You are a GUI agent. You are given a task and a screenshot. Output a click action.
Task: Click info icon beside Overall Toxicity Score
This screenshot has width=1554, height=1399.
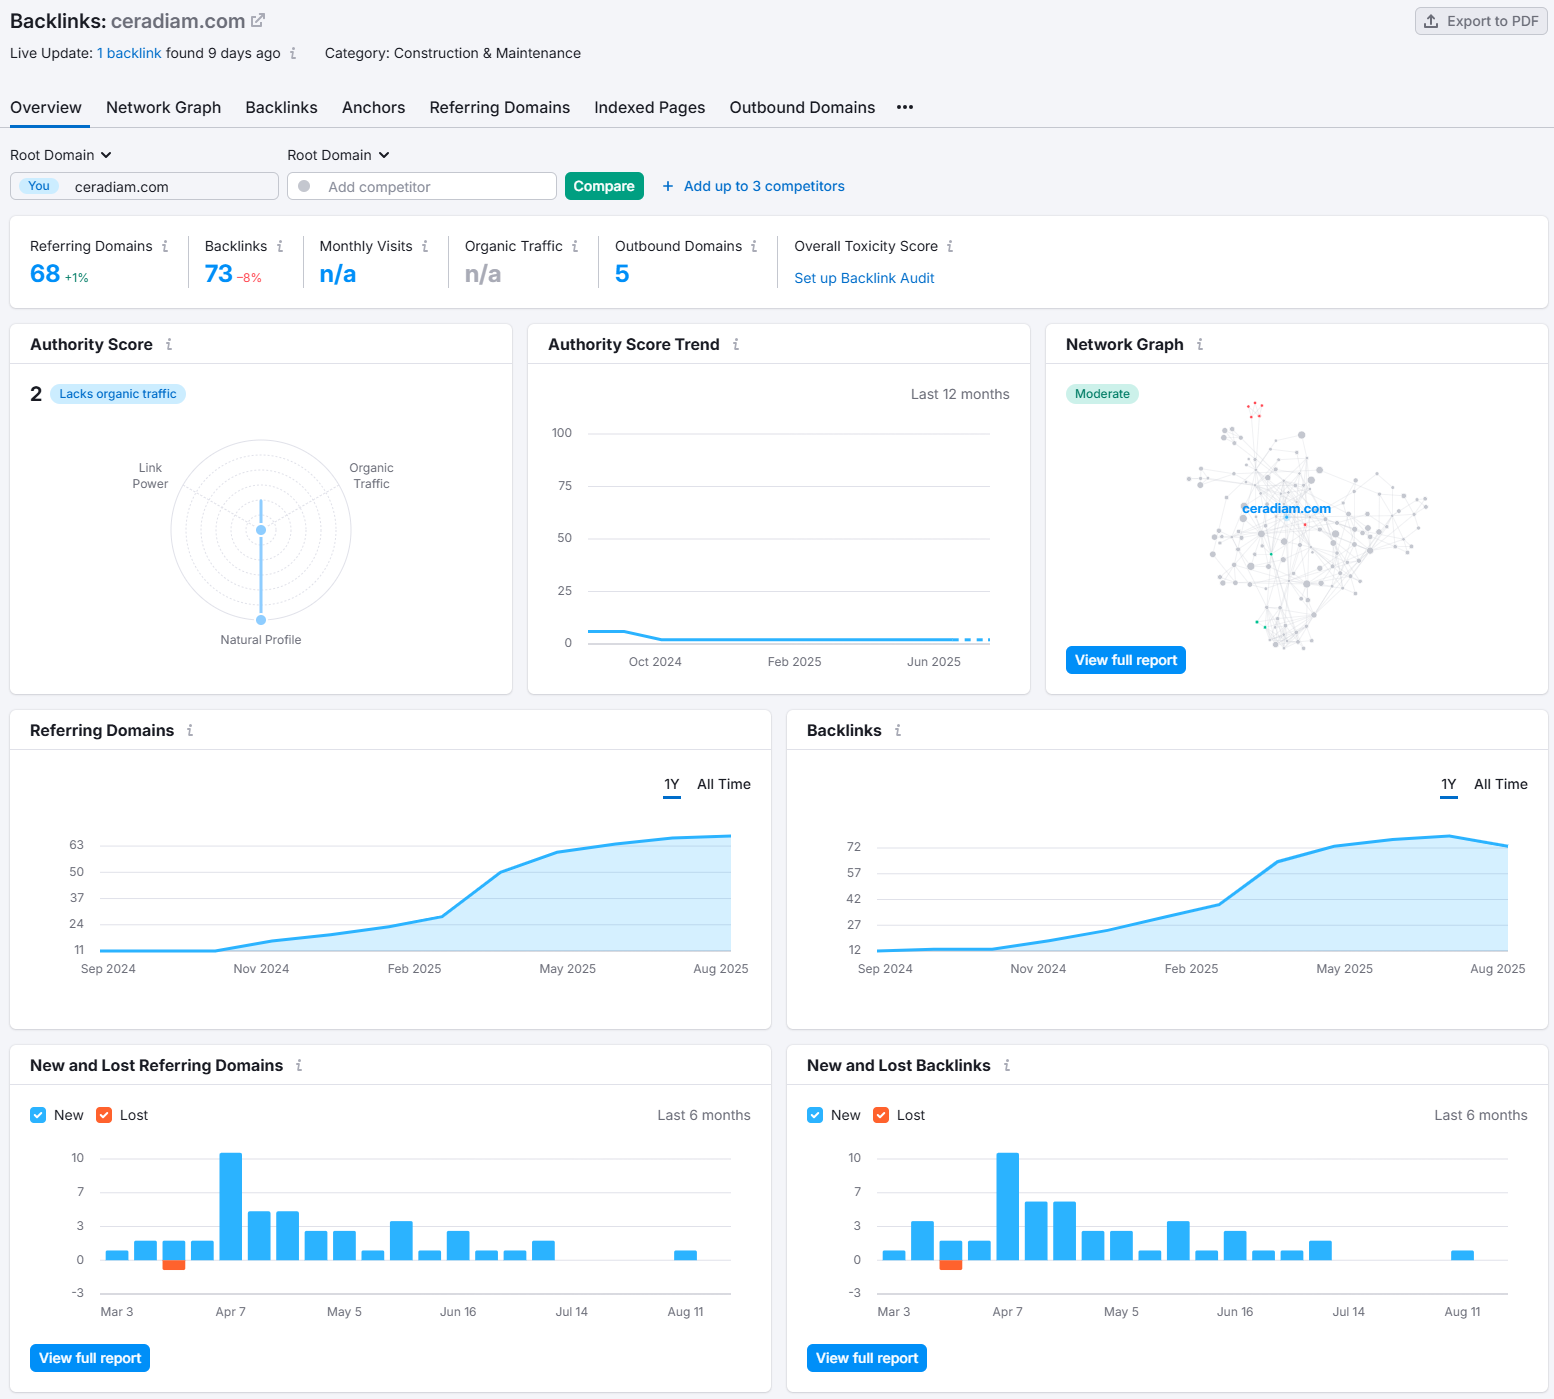point(950,247)
